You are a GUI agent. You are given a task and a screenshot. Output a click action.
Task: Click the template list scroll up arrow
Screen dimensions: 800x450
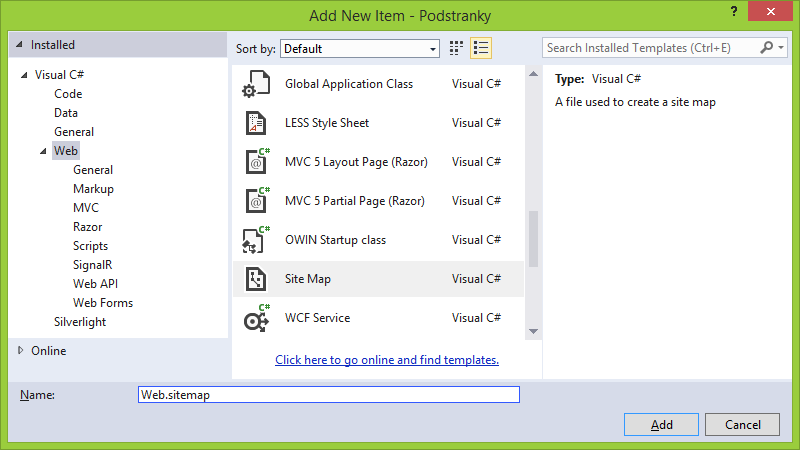533,74
